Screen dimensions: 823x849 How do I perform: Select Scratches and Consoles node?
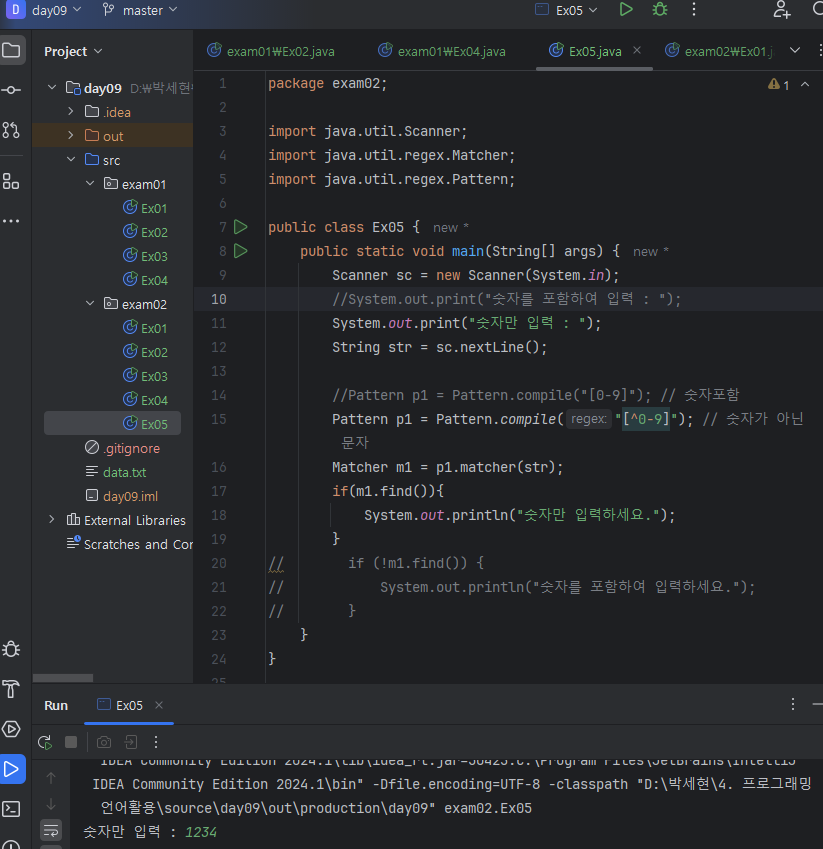pos(129,544)
